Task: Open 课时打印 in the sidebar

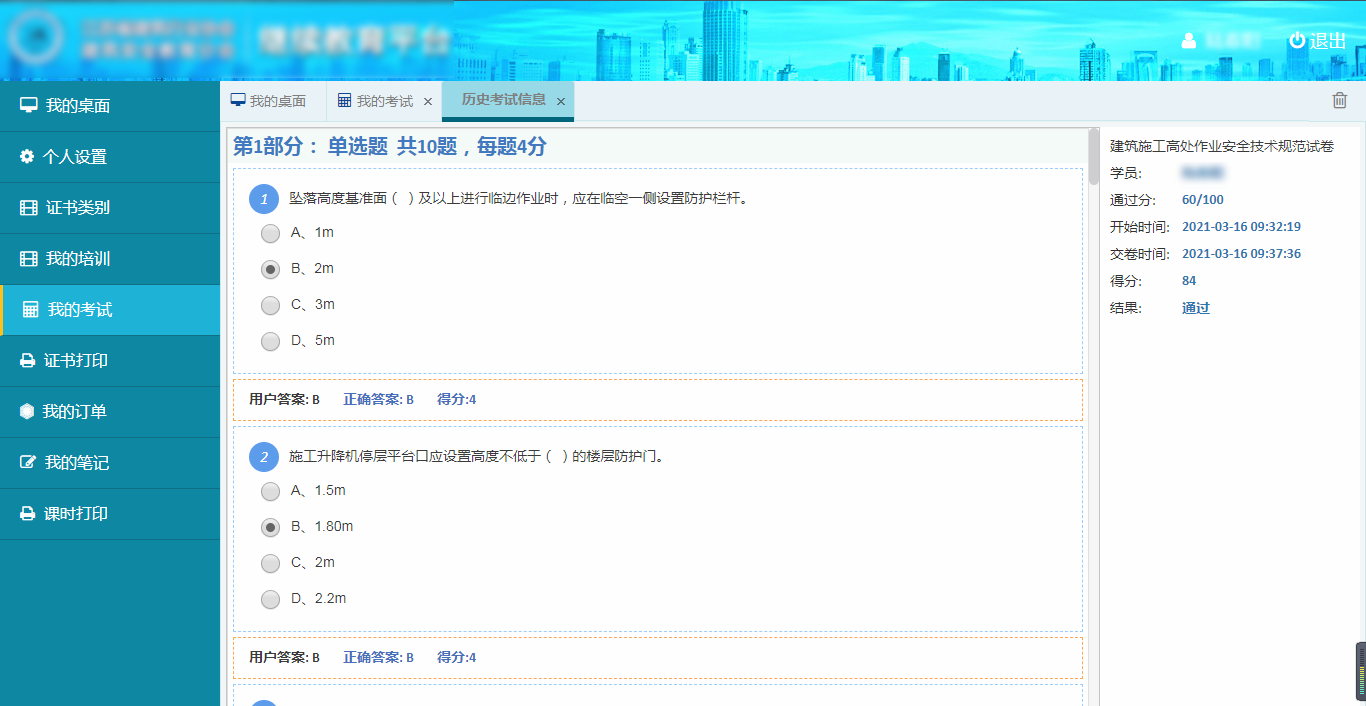Action: (x=76, y=514)
